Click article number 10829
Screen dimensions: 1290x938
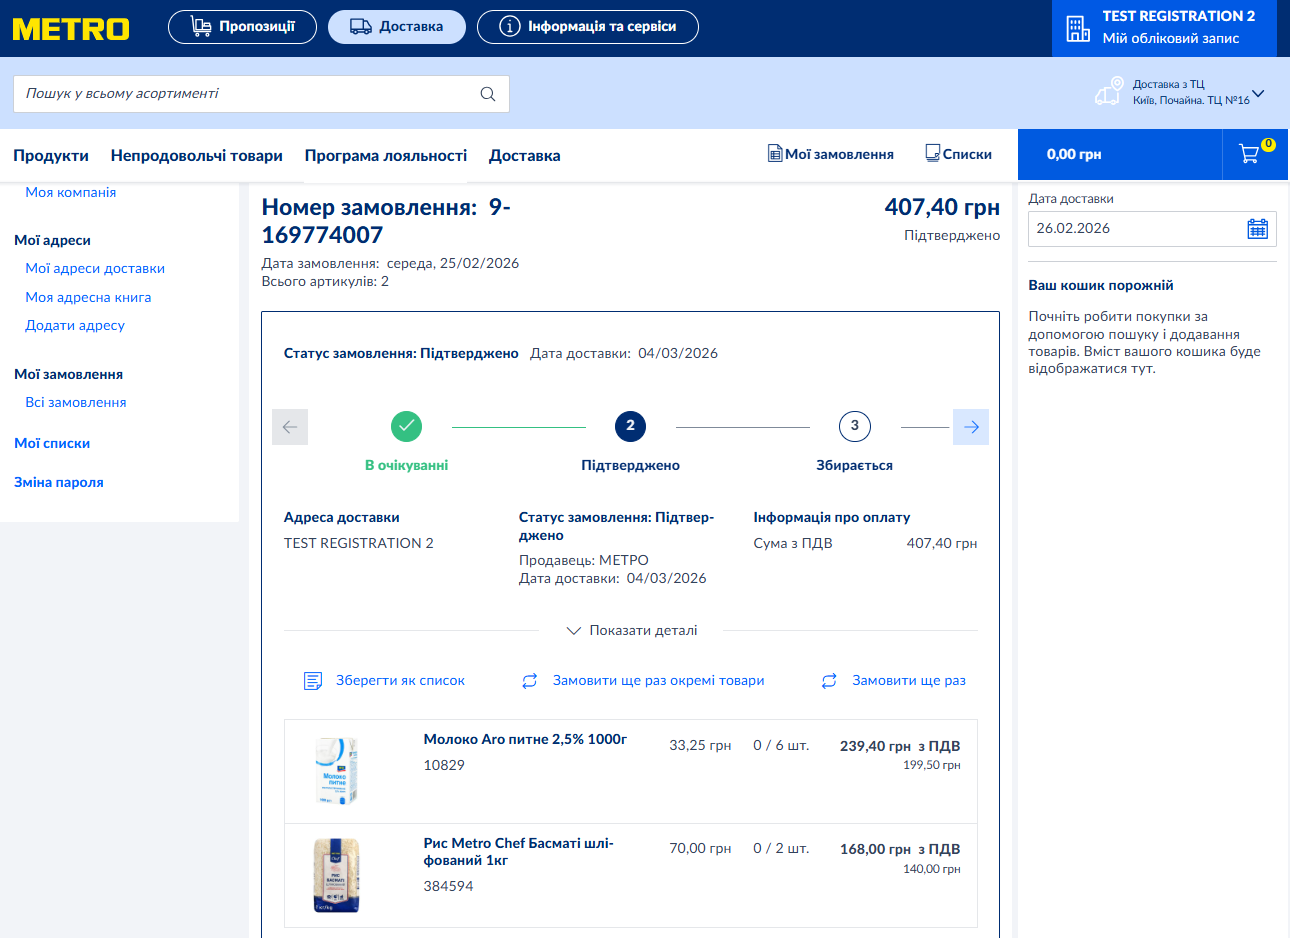click(444, 765)
